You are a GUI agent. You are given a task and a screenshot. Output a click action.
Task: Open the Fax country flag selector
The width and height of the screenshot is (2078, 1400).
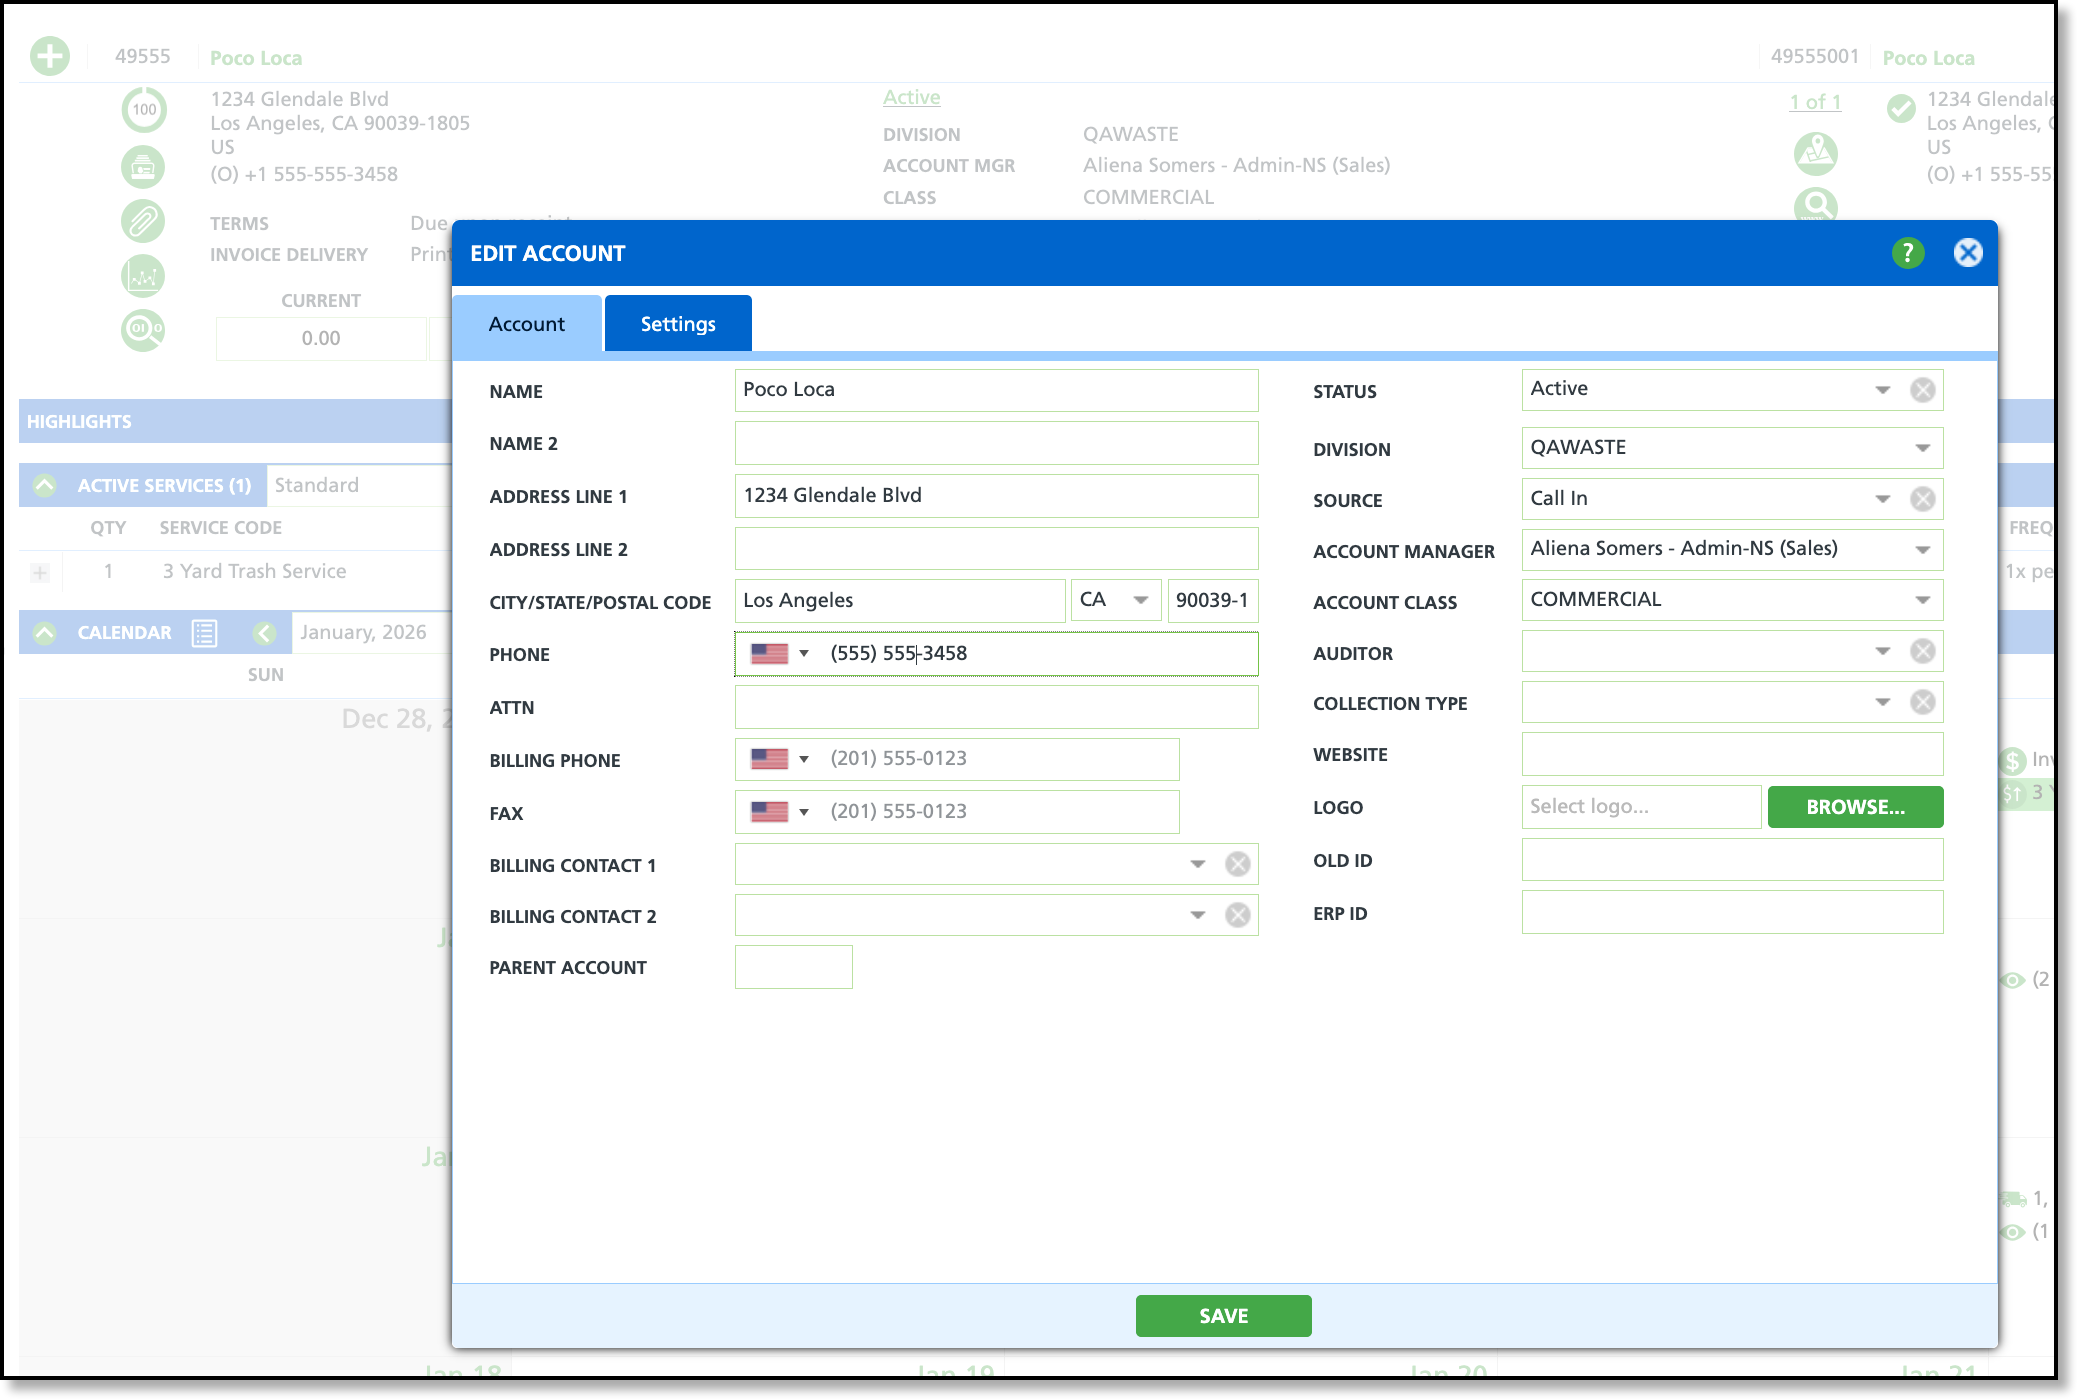coord(779,812)
